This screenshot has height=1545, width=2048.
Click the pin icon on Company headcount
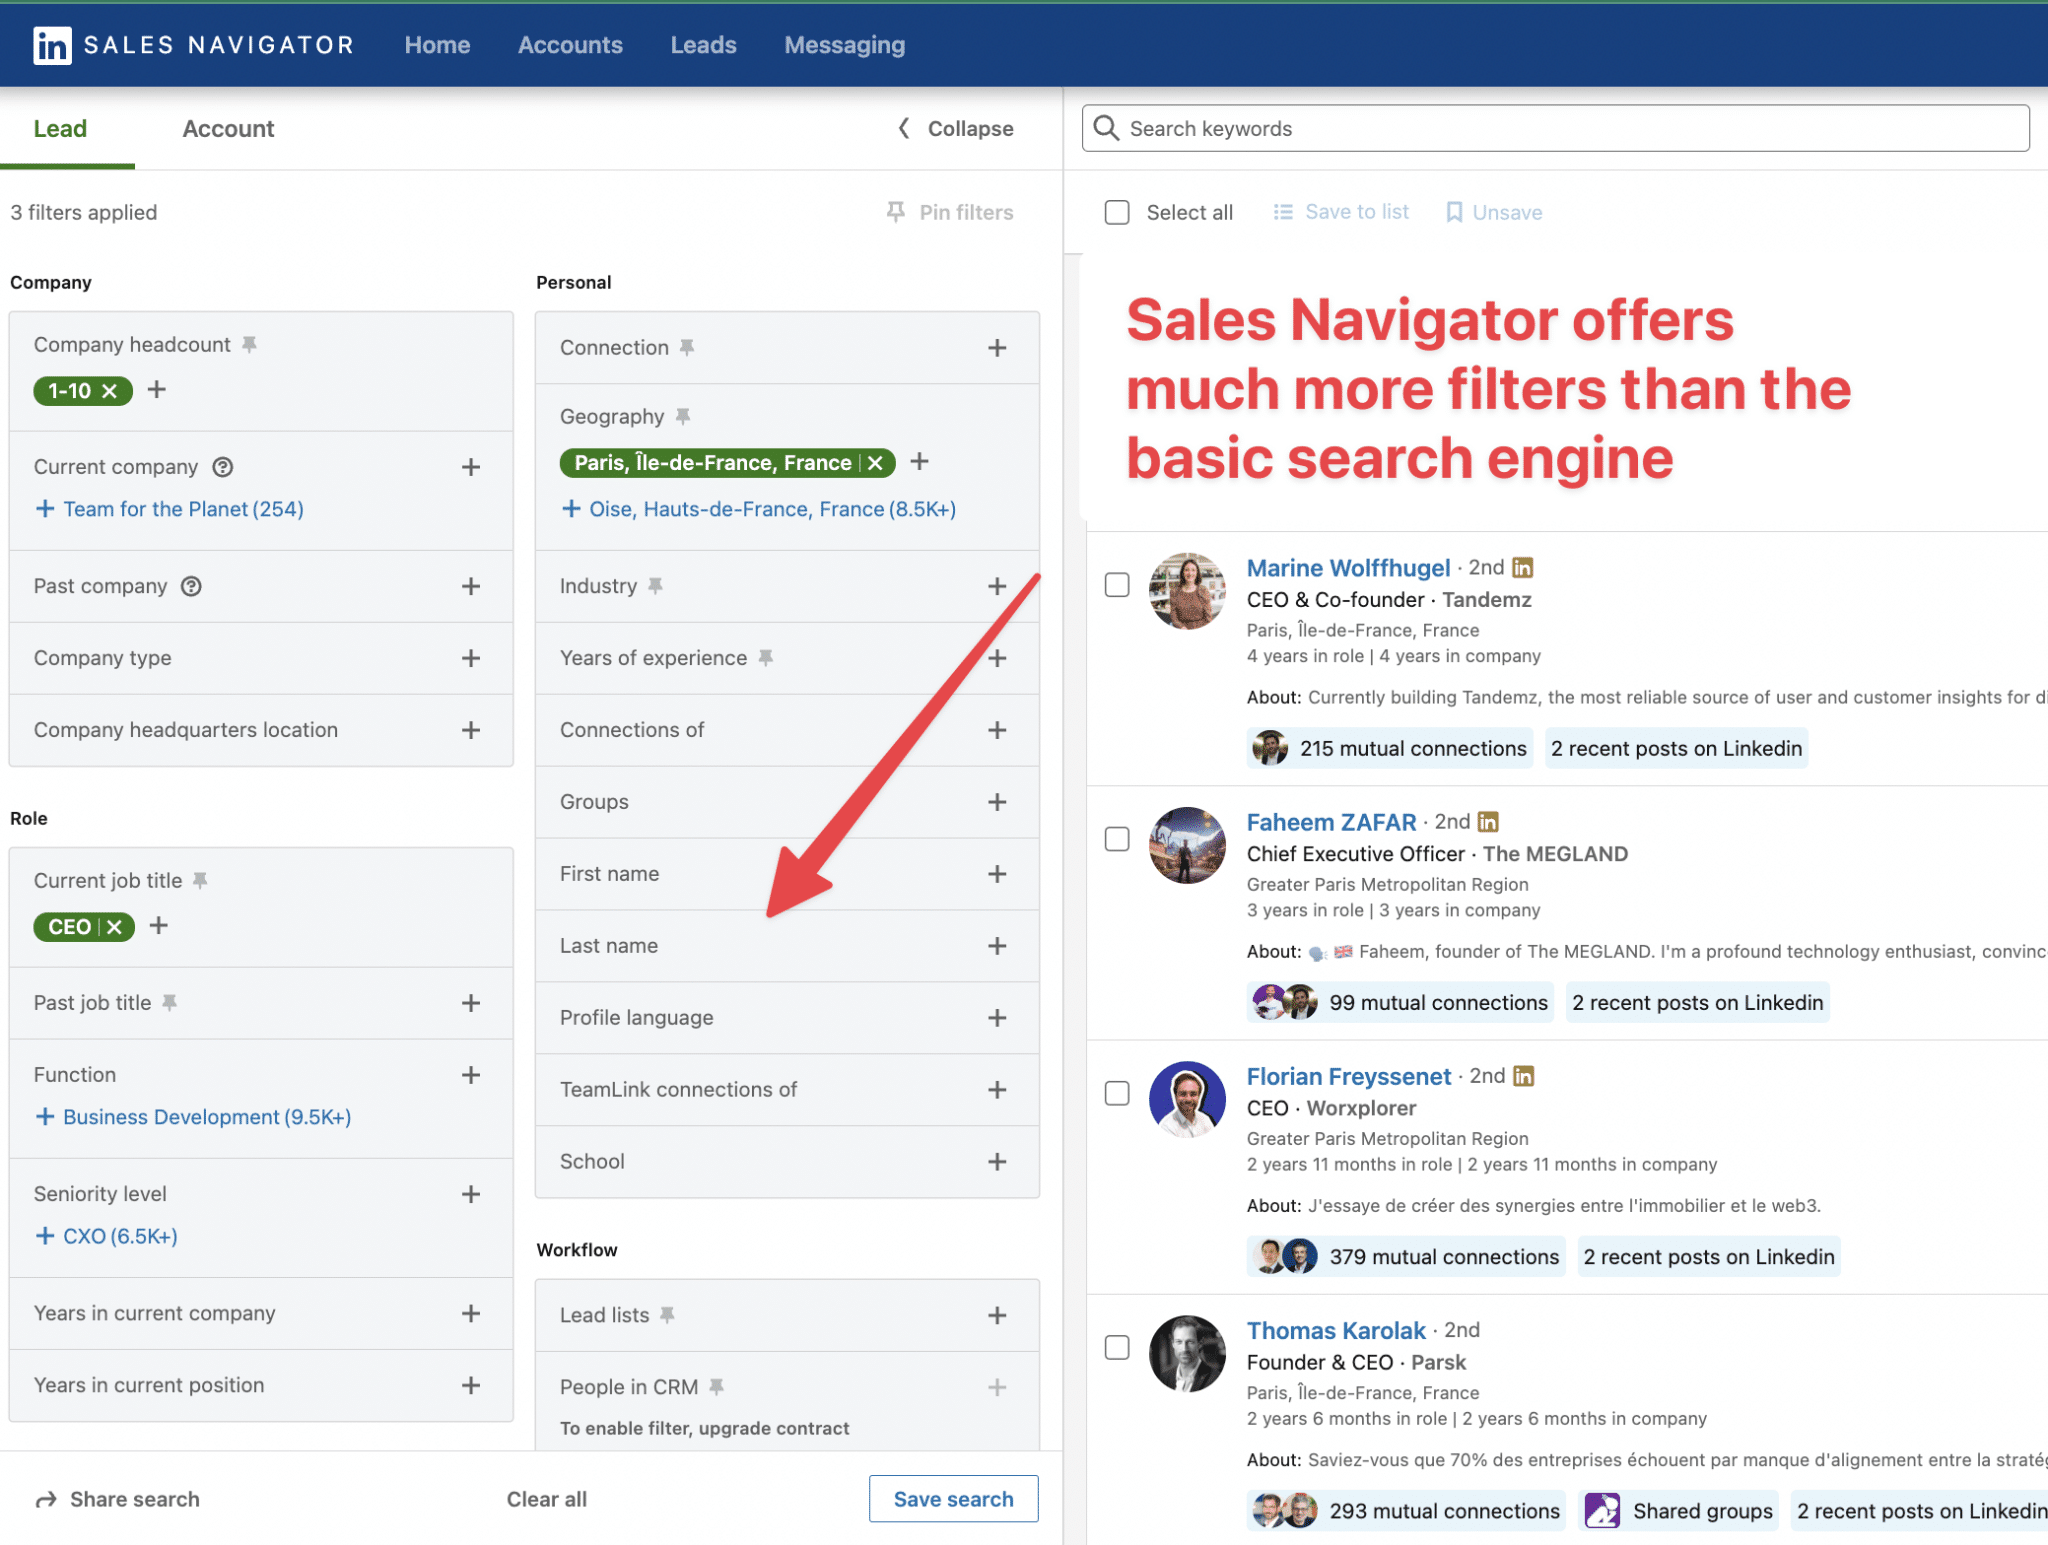coord(251,343)
